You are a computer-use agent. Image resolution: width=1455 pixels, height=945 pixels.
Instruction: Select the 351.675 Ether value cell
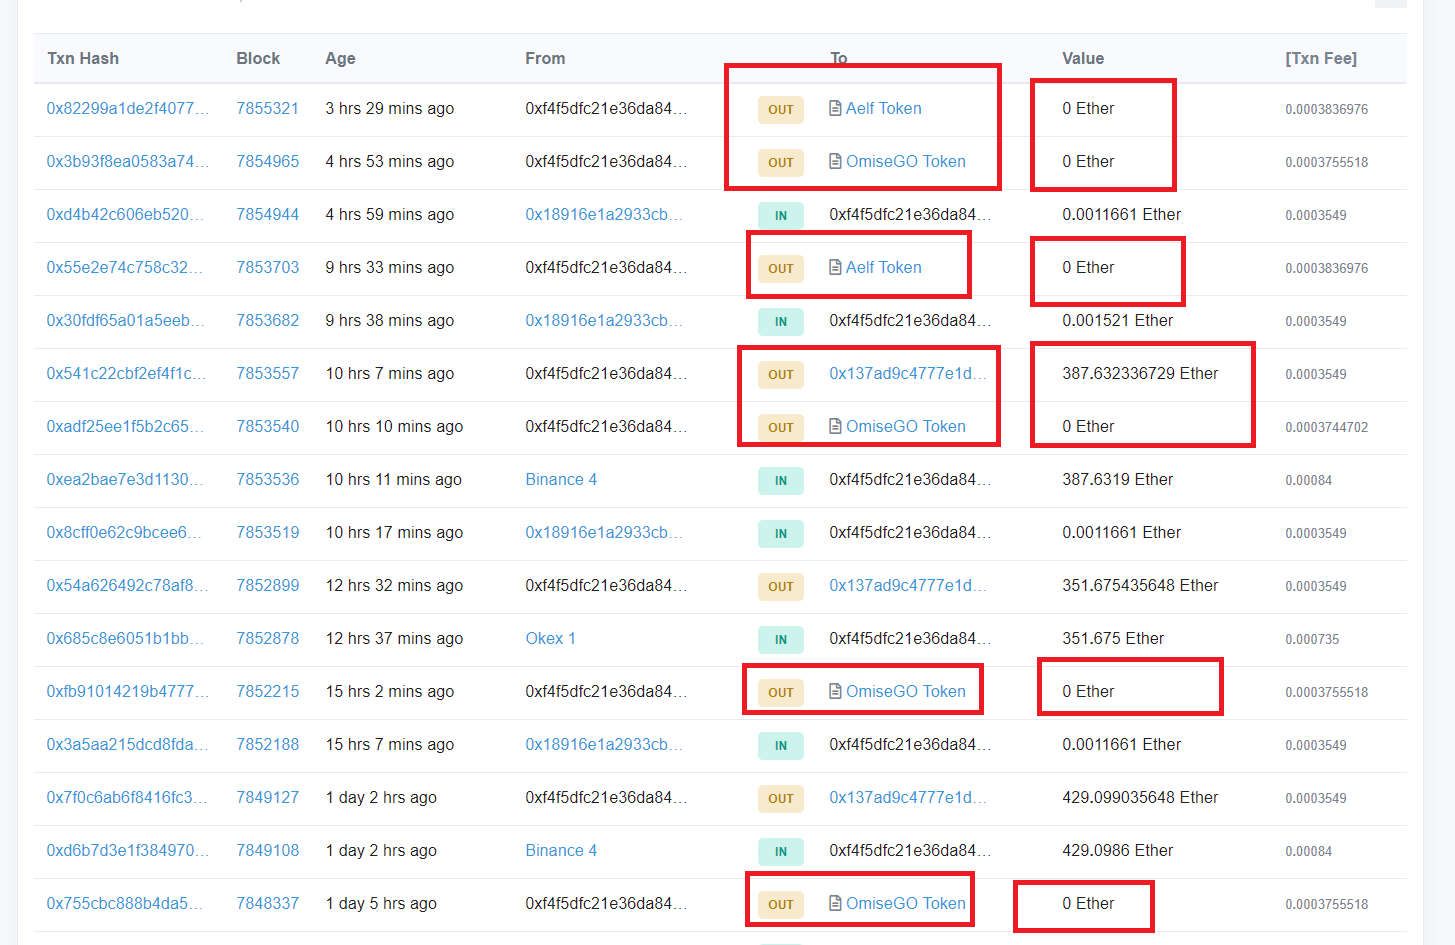pyautogui.click(x=1113, y=638)
